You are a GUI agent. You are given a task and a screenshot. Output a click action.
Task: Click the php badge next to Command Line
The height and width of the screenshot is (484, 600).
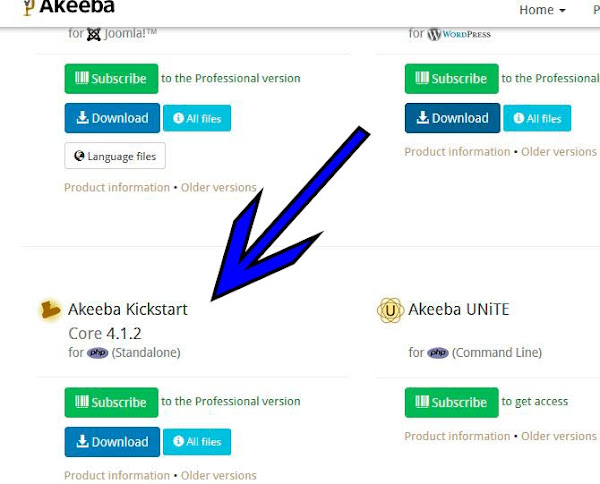point(438,352)
